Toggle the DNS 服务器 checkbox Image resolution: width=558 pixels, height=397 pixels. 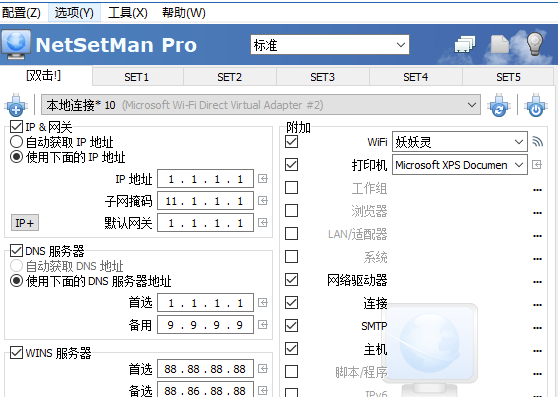16,250
